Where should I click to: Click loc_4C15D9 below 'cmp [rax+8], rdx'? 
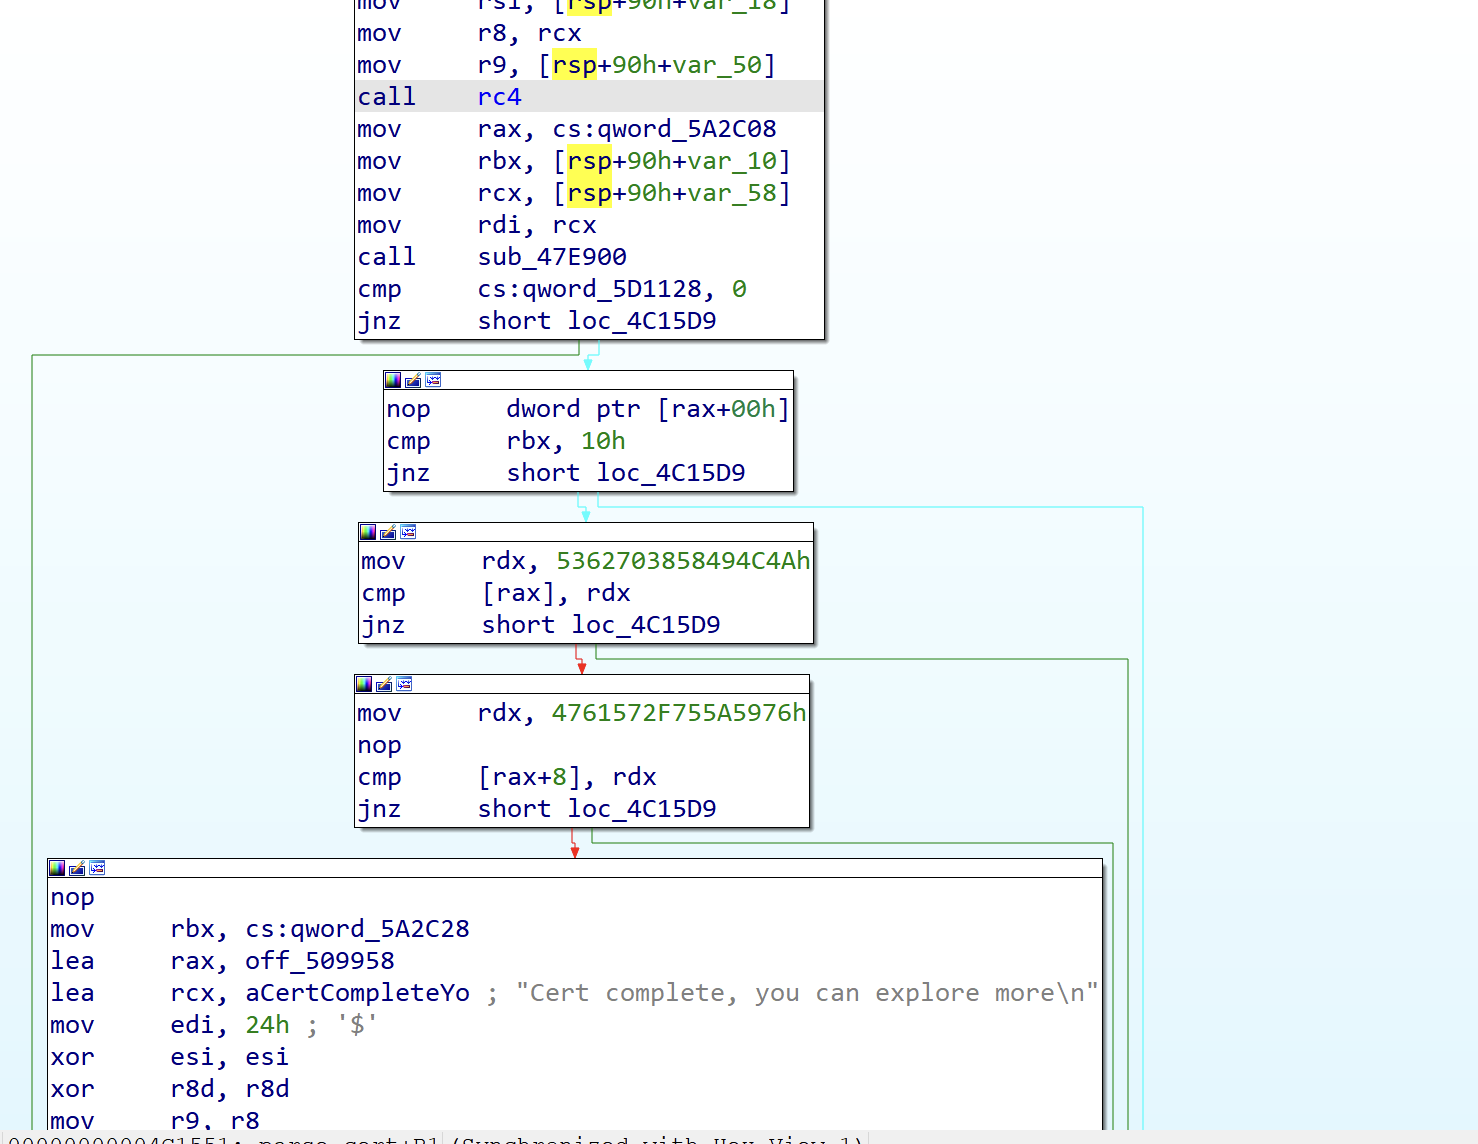pyautogui.click(x=642, y=809)
